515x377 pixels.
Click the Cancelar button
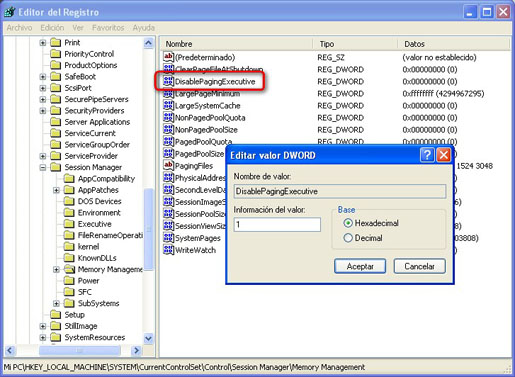pyautogui.click(x=419, y=266)
